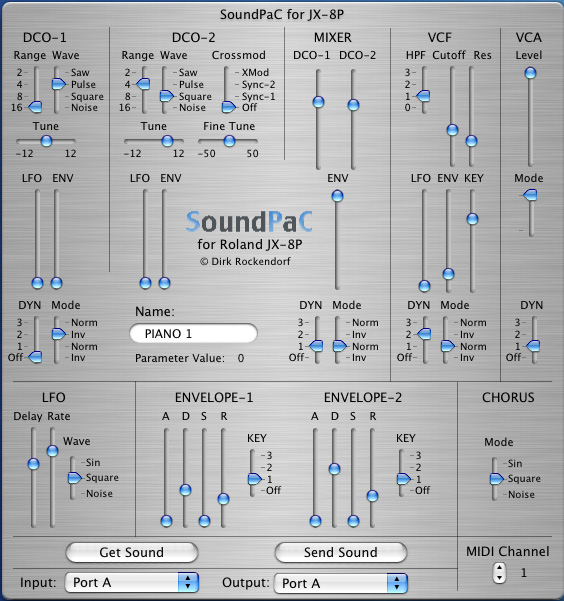Screen dimensions: 564x601
Task: Click the VCA Level slider knob
Action: coord(530,73)
